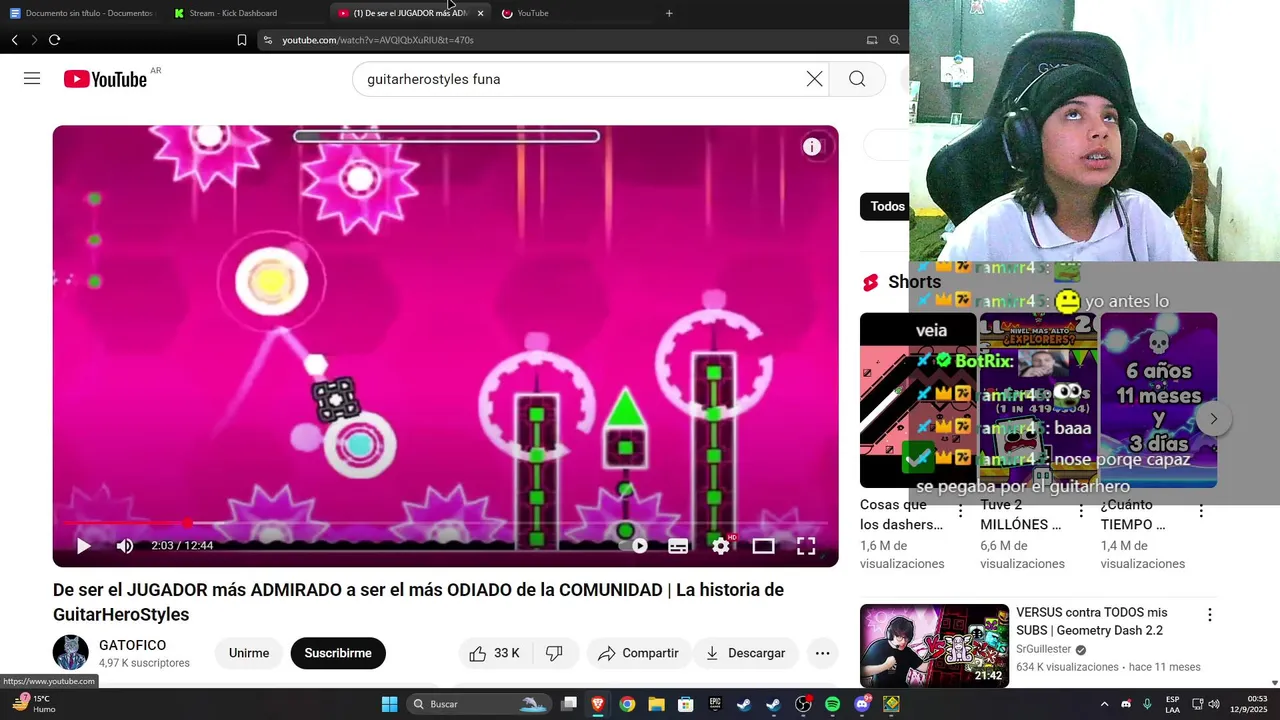The width and height of the screenshot is (1280, 720).
Task: Open File Explorer from taskbar
Action: [x=656, y=704]
